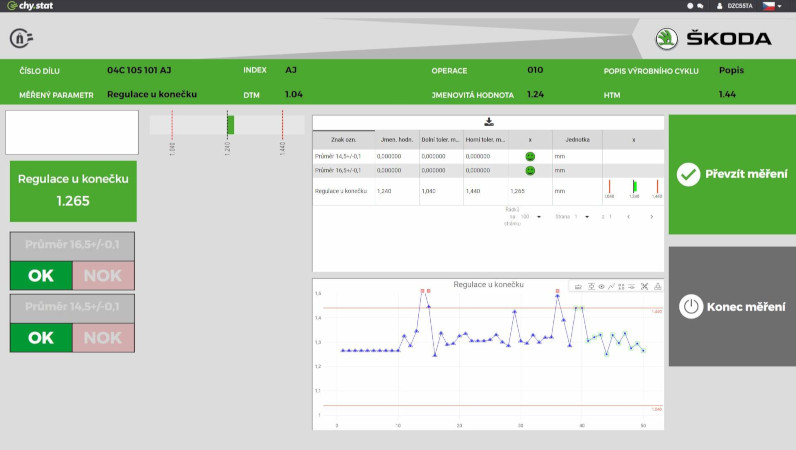Open the rows per page dropdown
796x450 pixels.
pyautogui.click(x=530, y=216)
